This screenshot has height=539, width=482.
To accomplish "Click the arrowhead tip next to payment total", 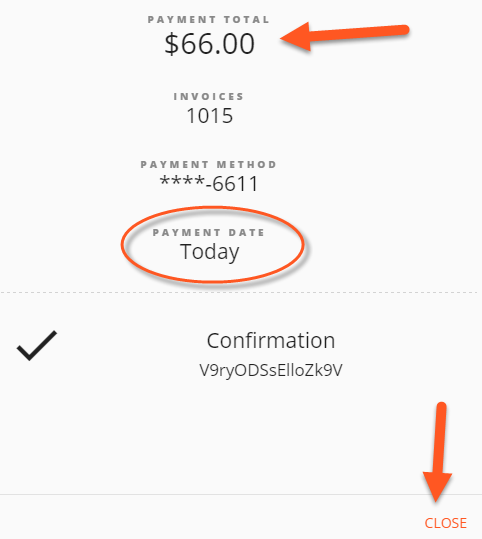I will click(295, 37).
